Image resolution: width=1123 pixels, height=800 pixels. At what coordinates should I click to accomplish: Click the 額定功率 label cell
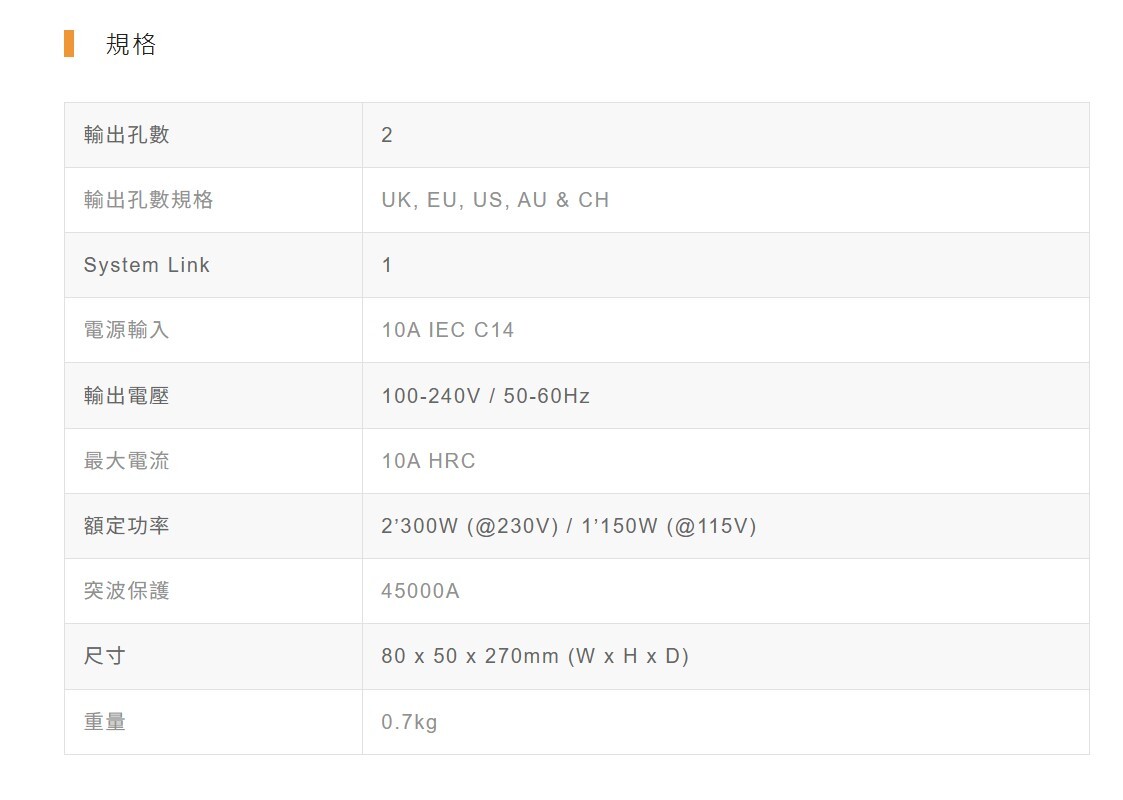(127, 526)
